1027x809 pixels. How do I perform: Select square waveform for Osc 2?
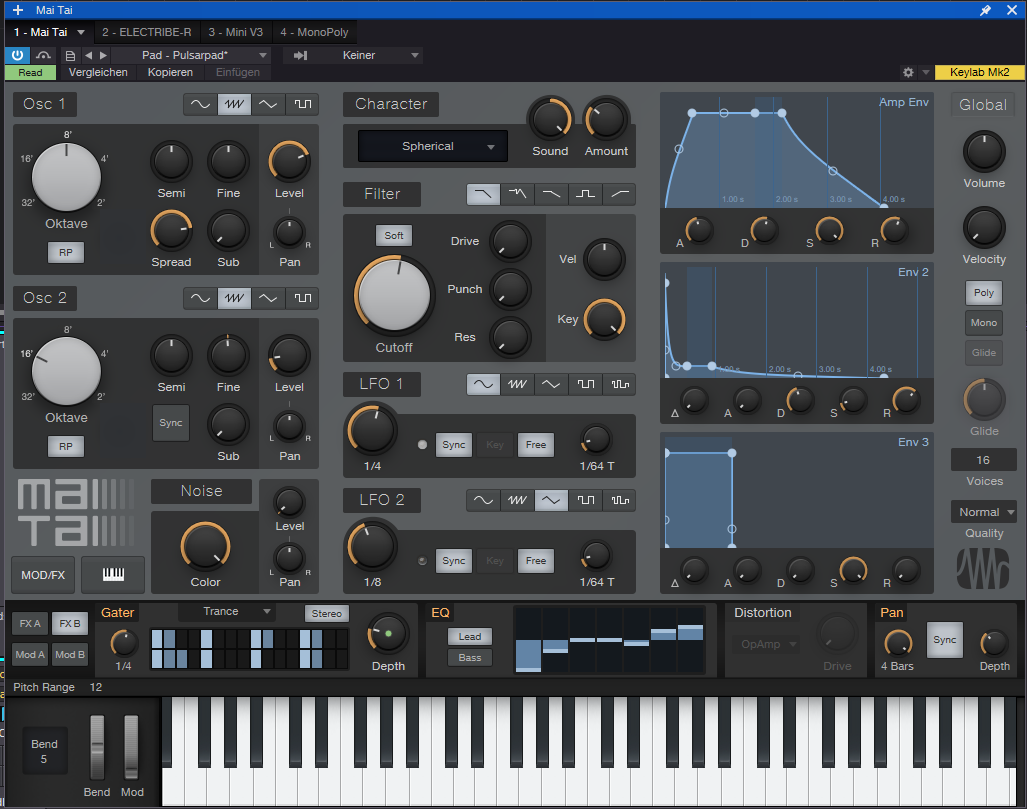[x=303, y=298]
